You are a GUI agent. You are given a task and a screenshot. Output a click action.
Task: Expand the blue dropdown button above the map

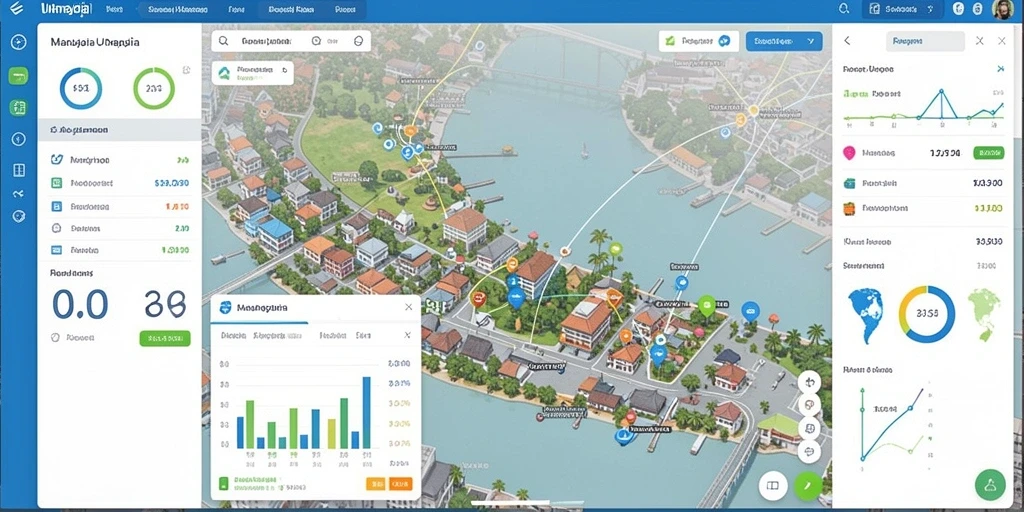[784, 41]
